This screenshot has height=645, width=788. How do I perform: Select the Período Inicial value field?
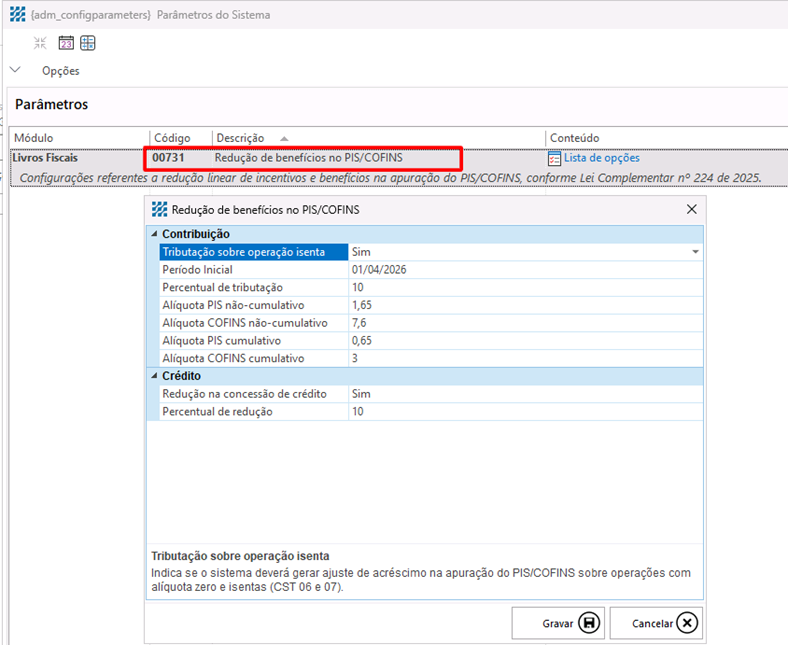[x=525, y=269]
